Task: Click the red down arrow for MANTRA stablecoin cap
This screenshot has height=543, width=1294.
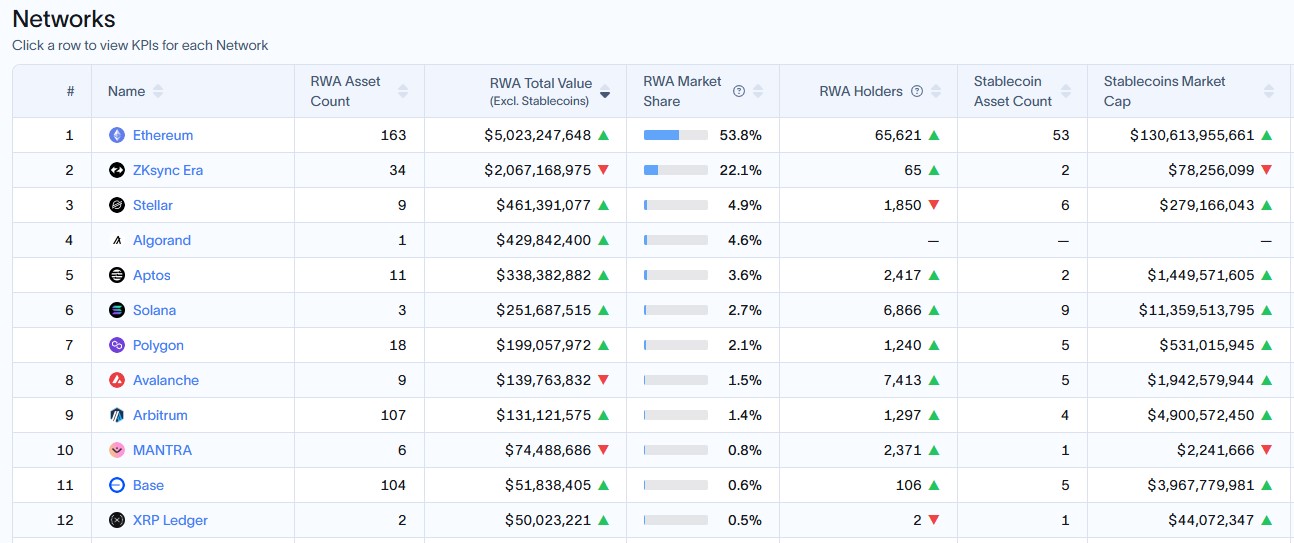Action: (1267, 450)
